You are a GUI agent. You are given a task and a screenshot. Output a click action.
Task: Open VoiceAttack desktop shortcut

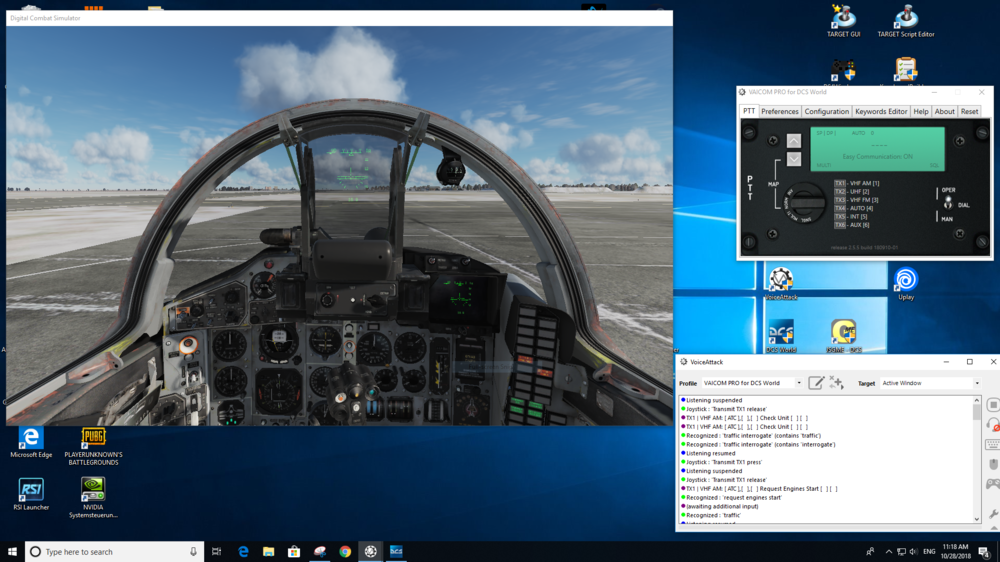coord(781,284)
